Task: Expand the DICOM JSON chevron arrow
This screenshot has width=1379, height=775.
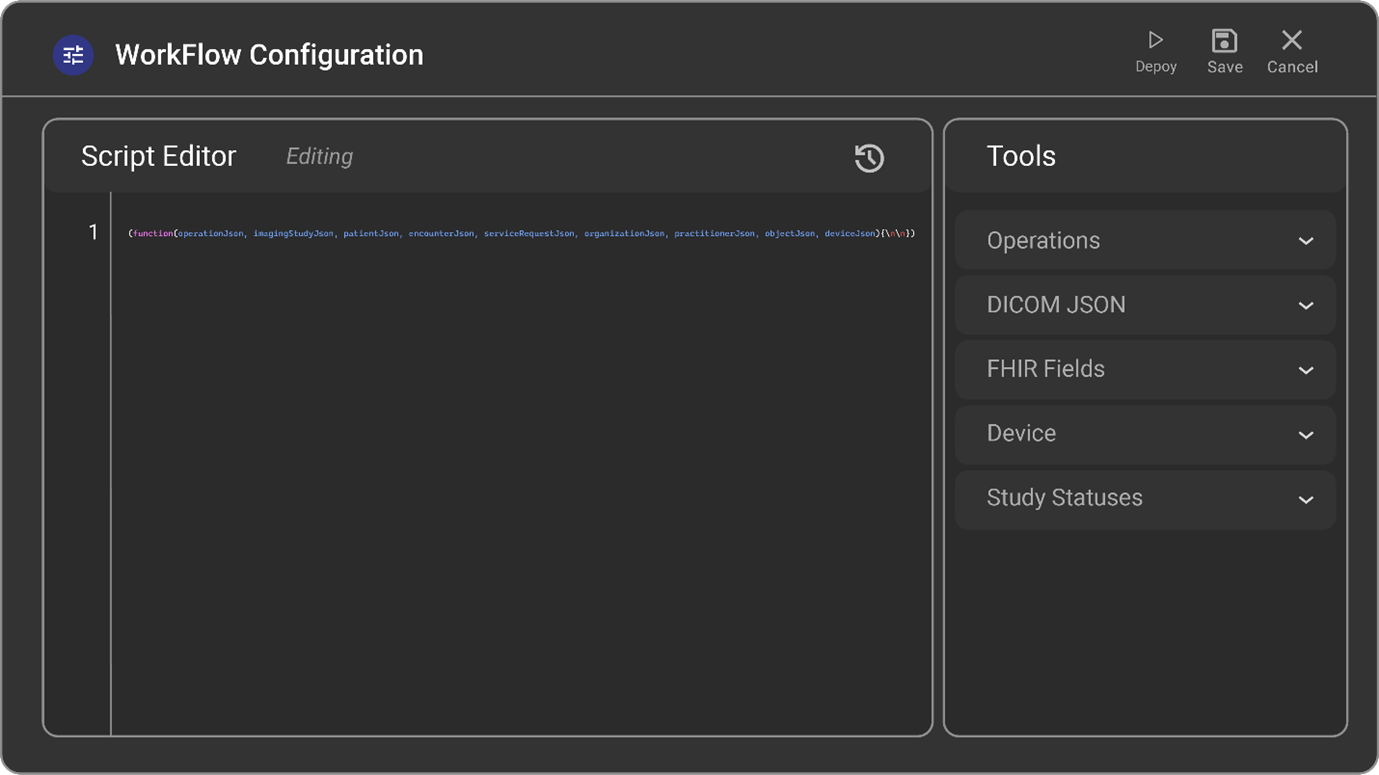Action: tap(1305, 305)
